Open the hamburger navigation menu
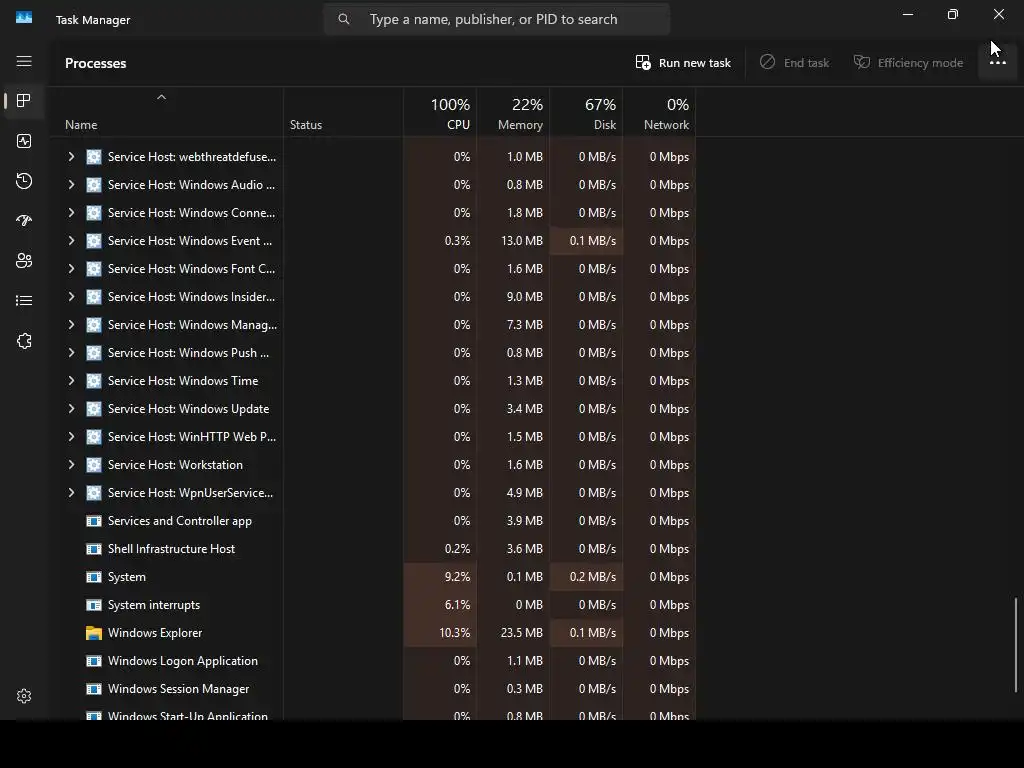The image size is (1024, 768). click(24, 61)
